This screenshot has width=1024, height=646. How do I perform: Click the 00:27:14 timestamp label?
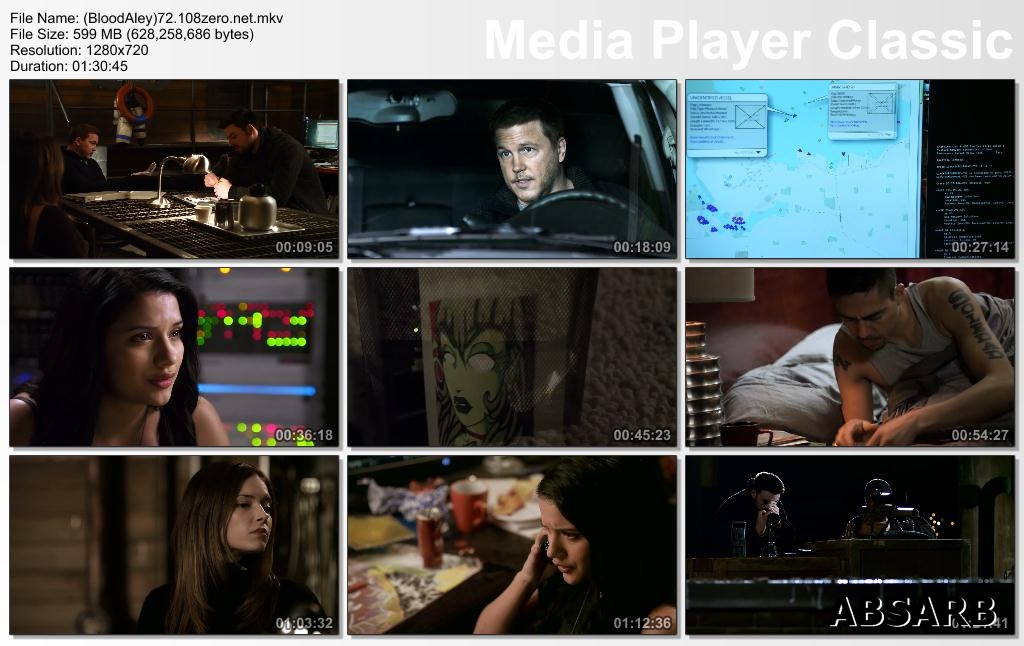[x=980, y=248]
